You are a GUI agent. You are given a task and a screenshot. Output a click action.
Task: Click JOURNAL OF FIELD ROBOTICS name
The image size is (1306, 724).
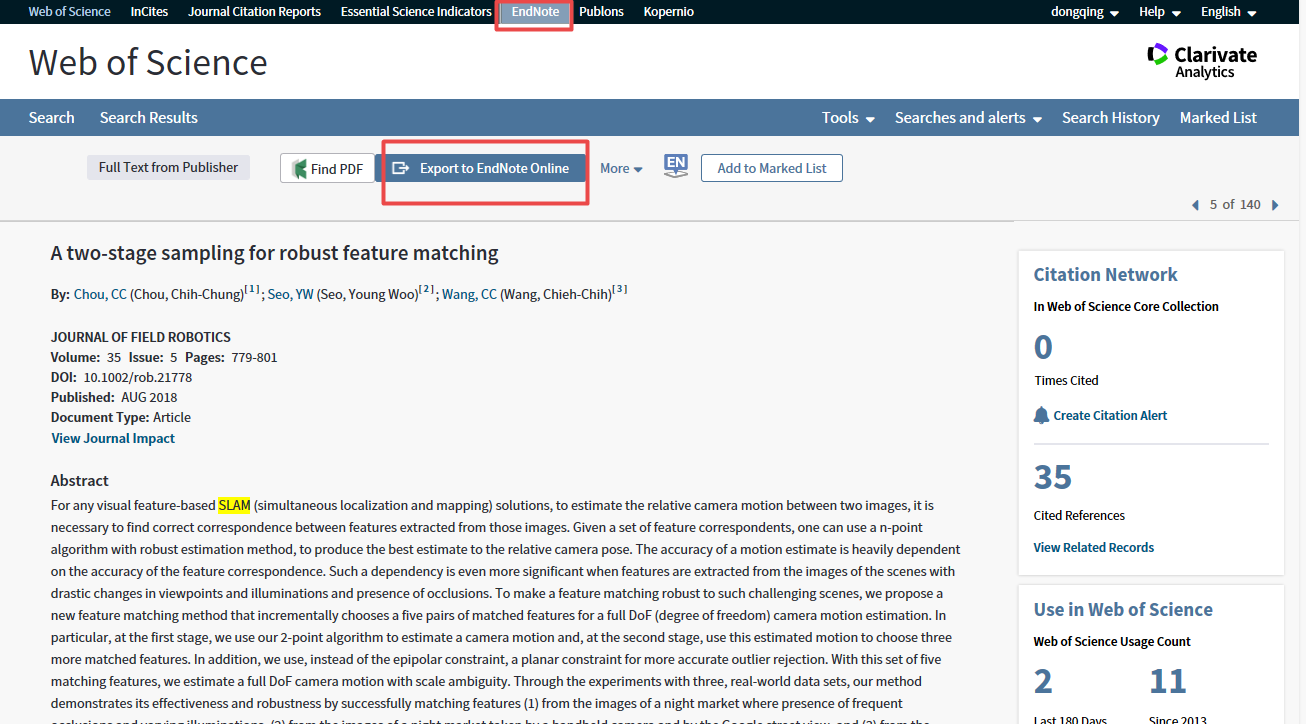pos(141,337)
